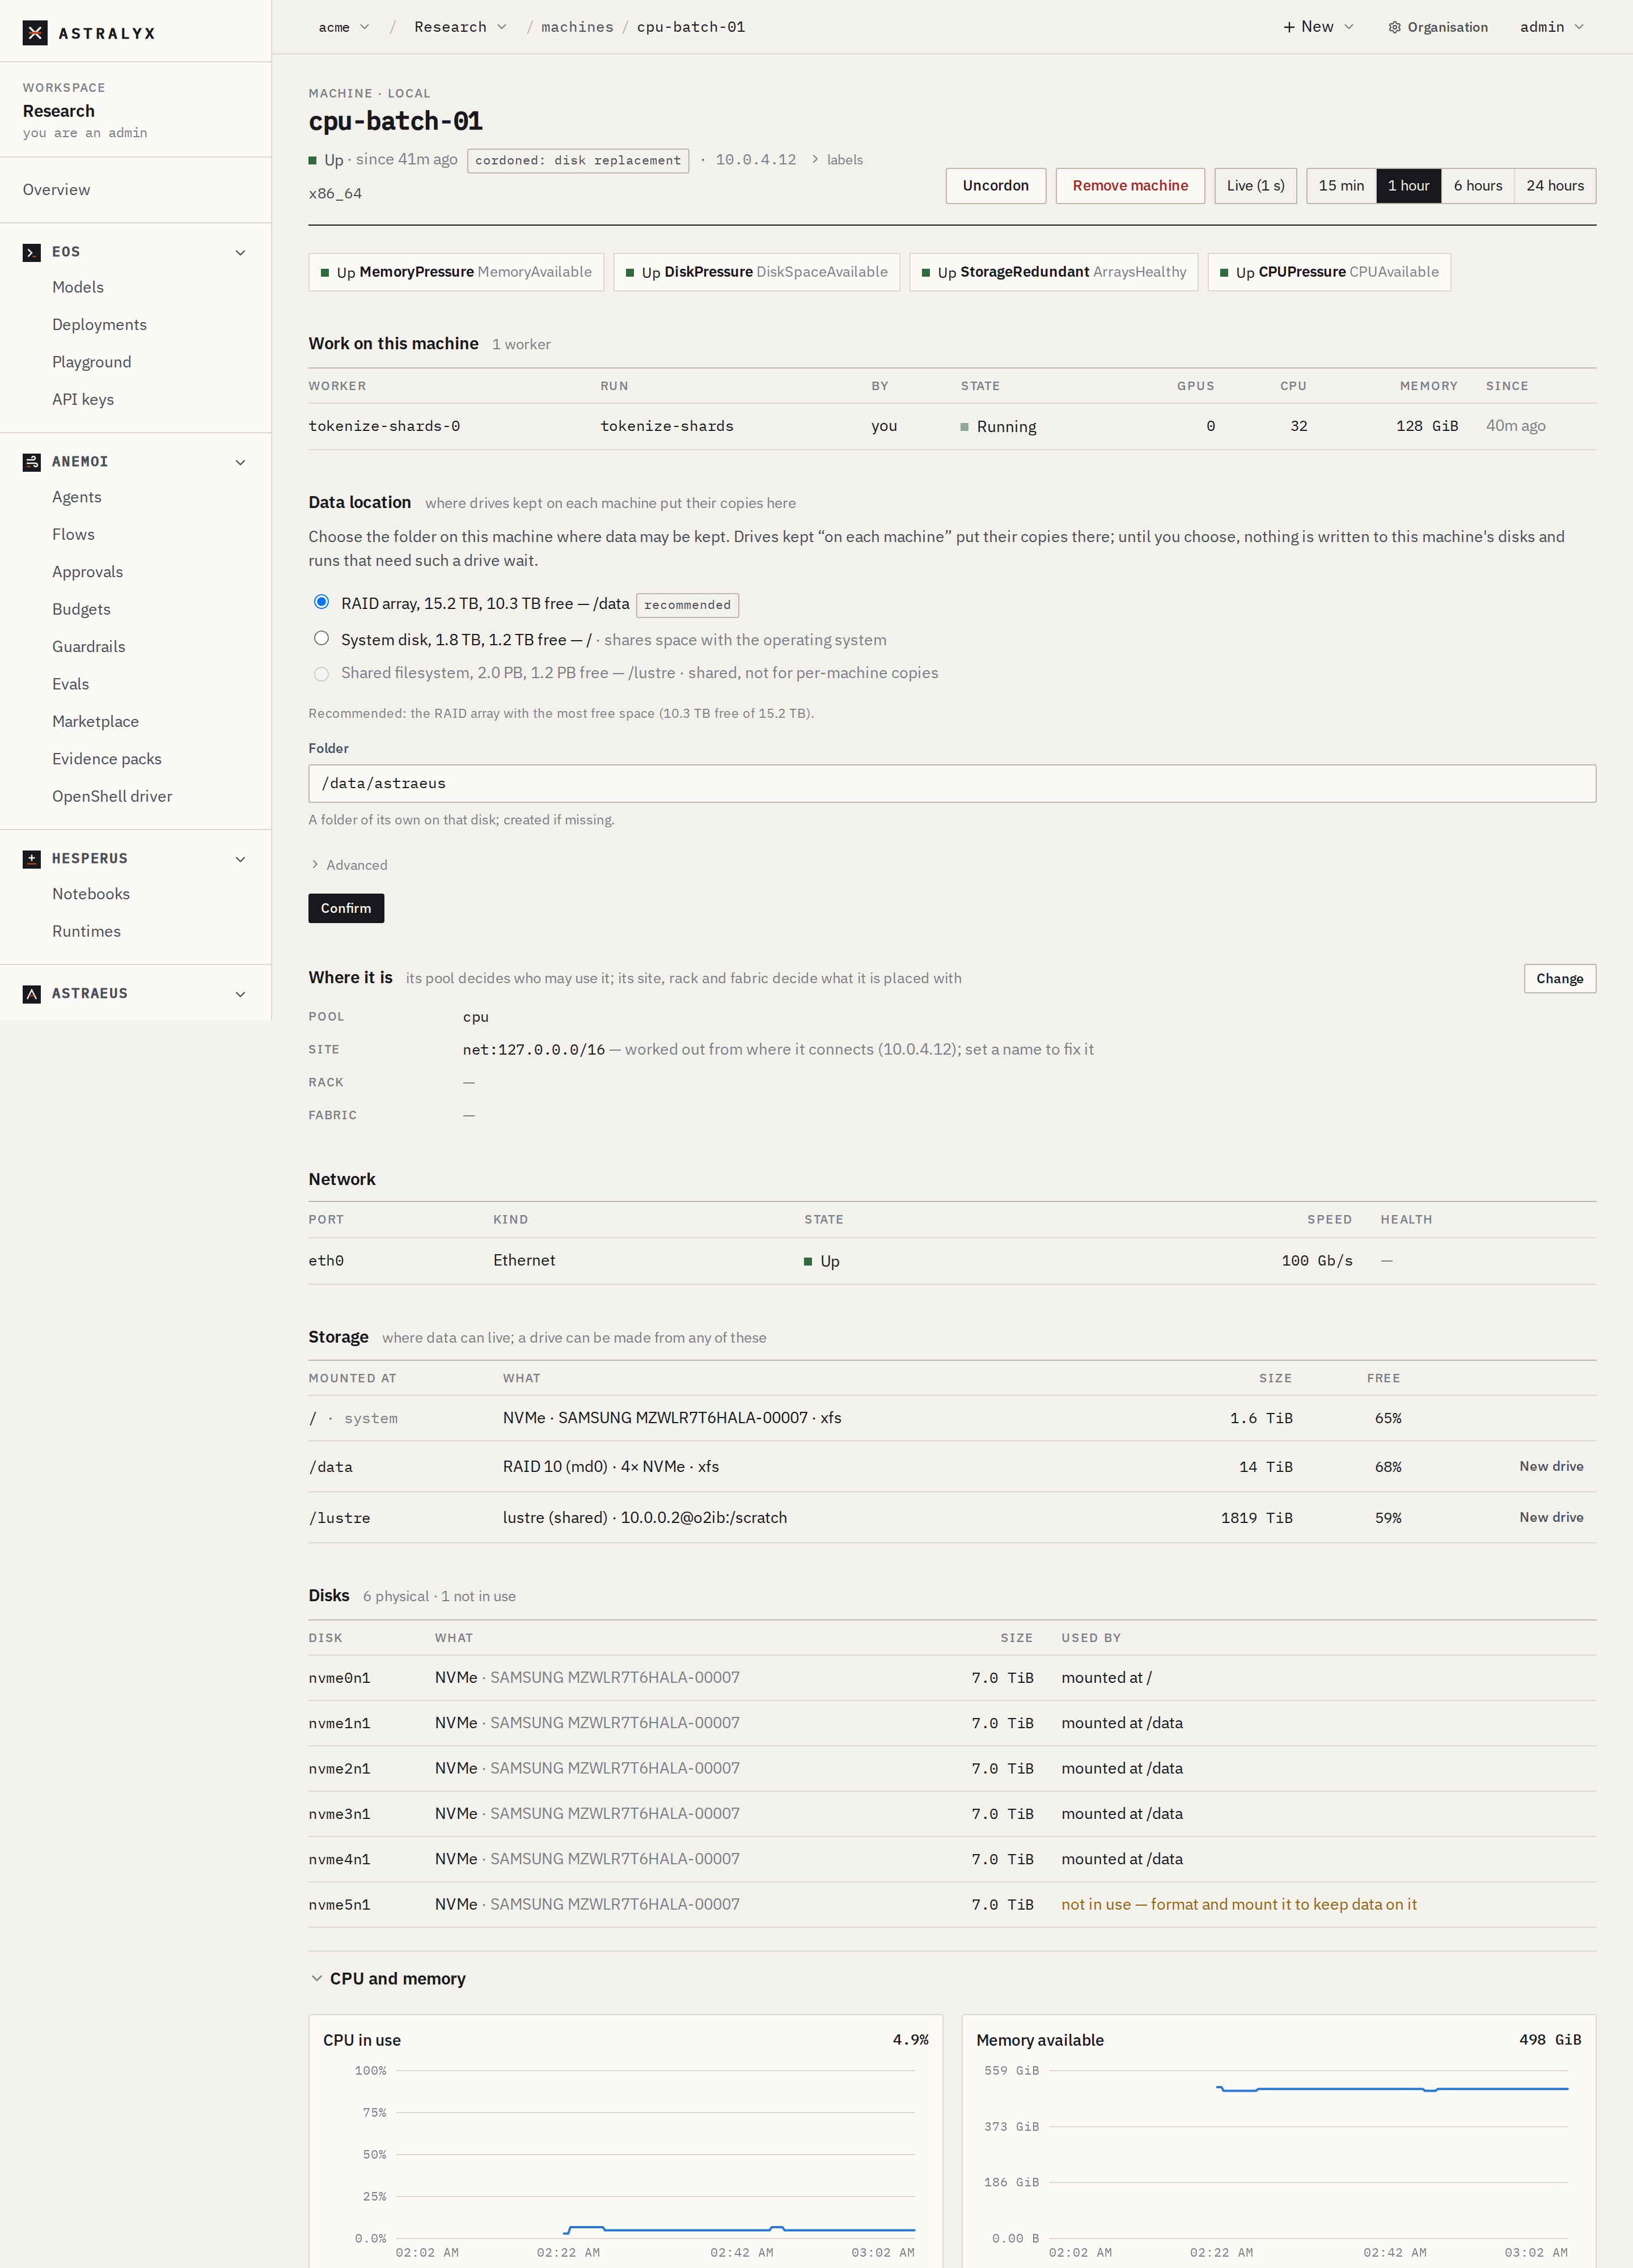Open Guardrails in the sidebar
The width and height of the screenshot is (1633, 2268).
(89, 647)
